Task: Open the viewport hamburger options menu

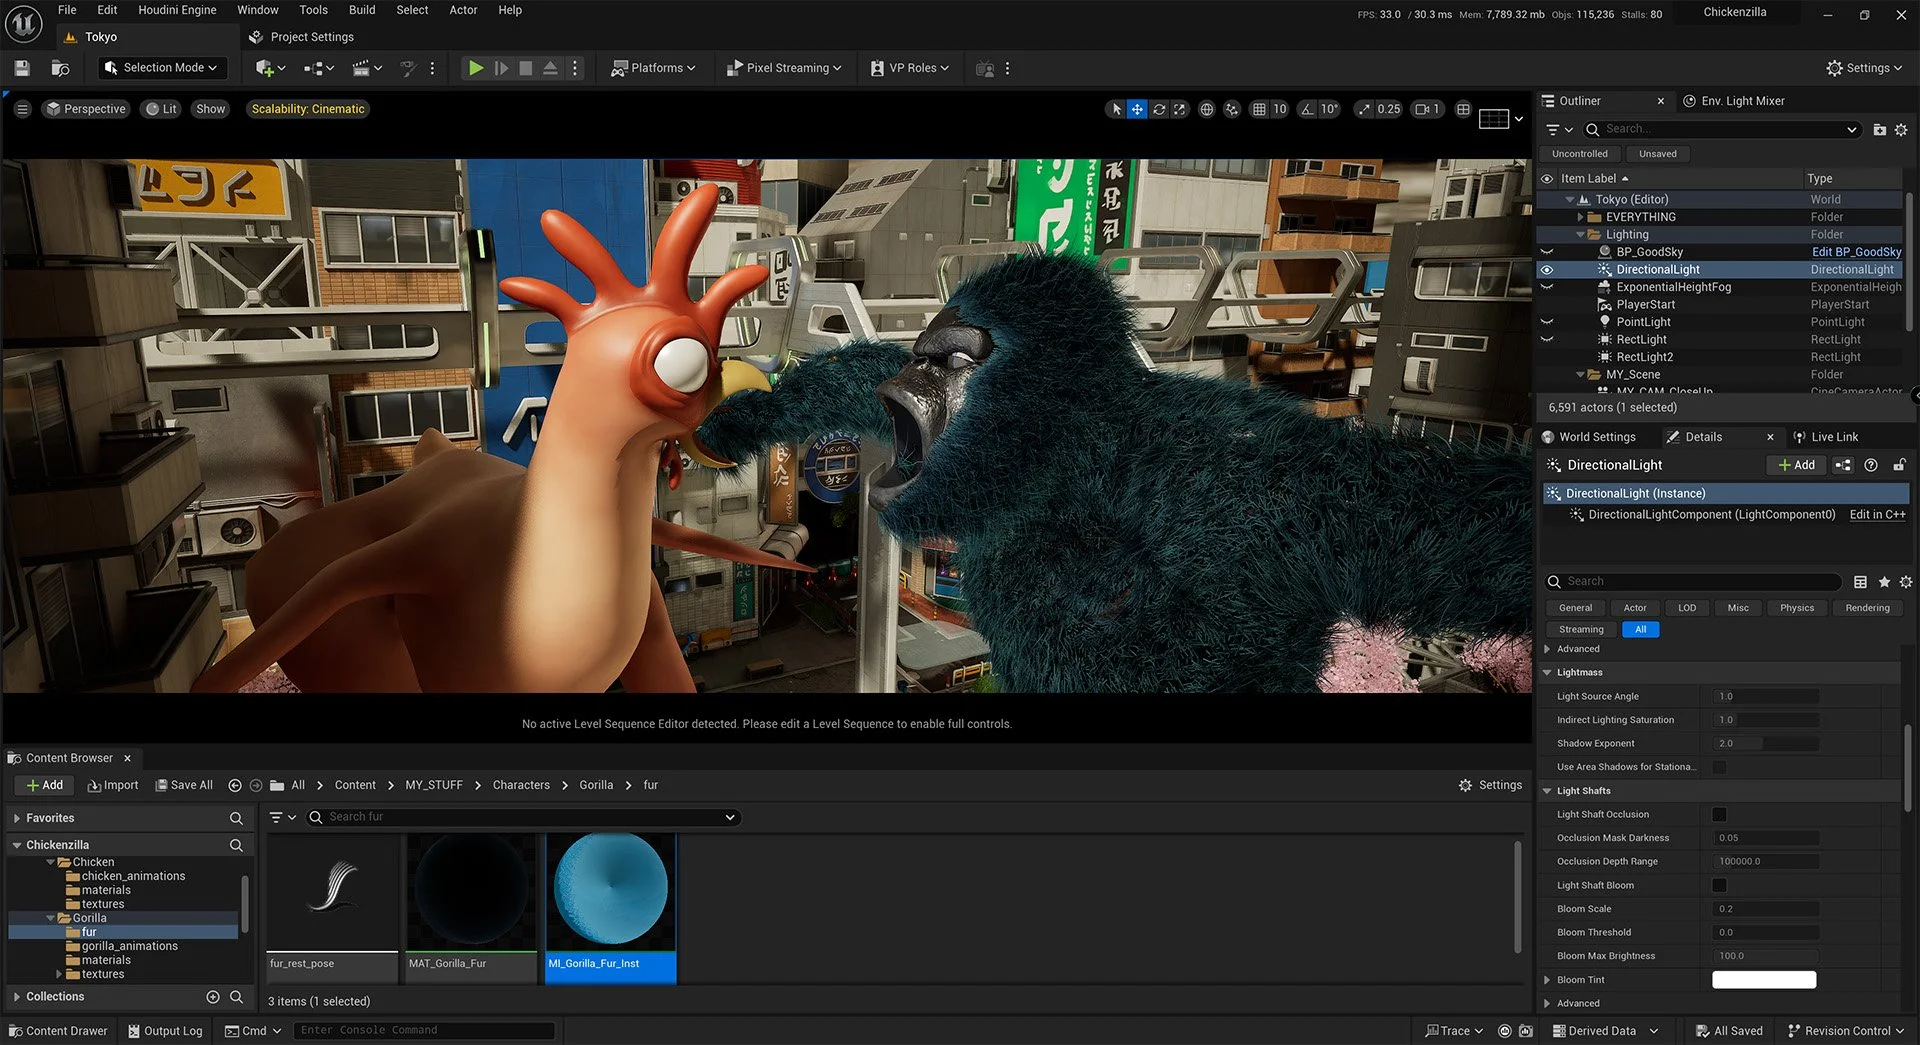Action: [x=22, y=109]
